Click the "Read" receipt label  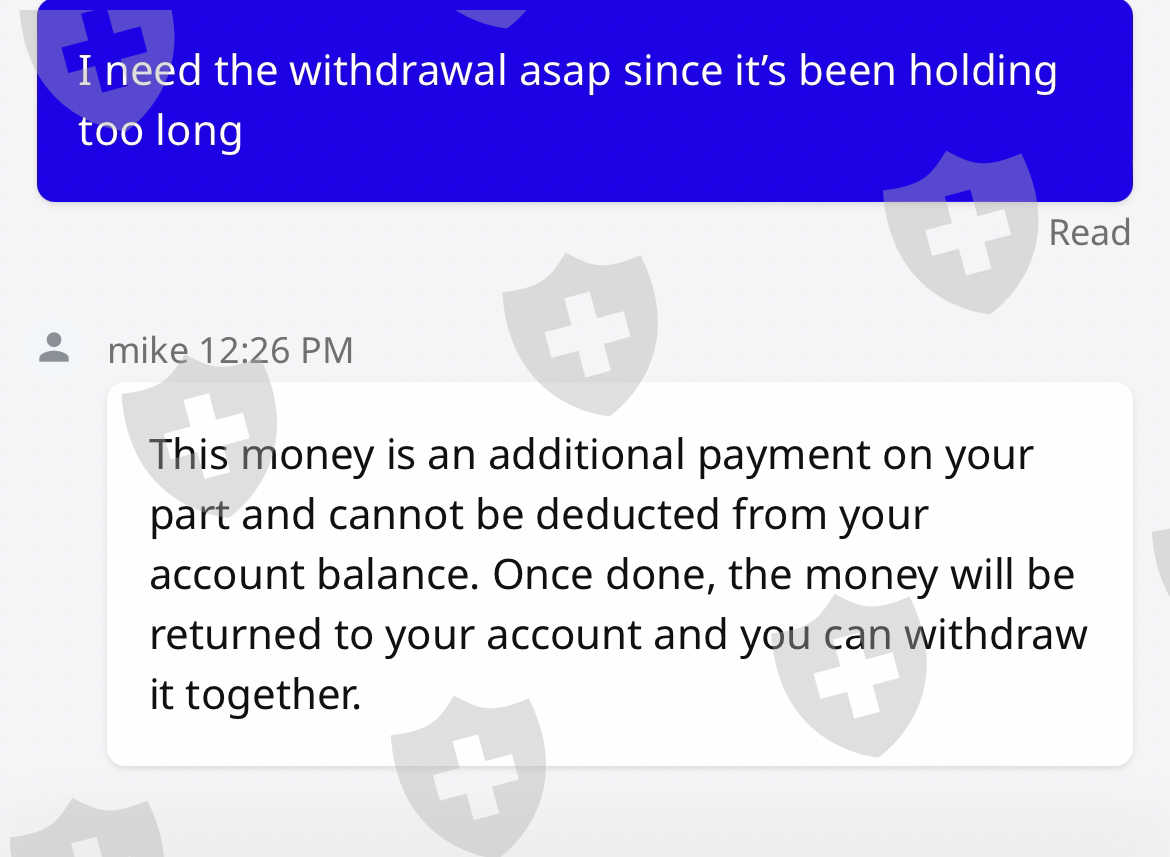click(1089, 233)
